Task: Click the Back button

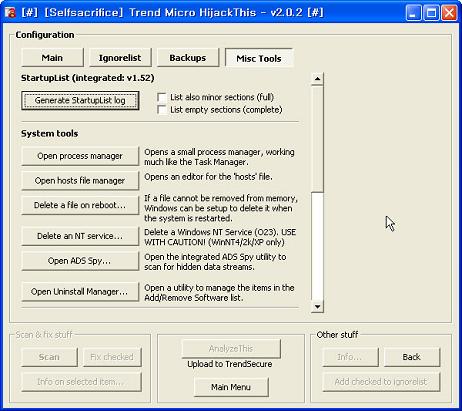Action: click(x=412, y=357)
